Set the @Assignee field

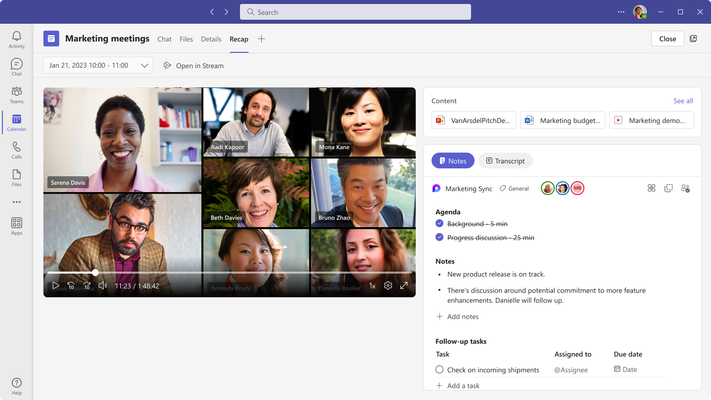pyautogui.click(x=571, y=370)
